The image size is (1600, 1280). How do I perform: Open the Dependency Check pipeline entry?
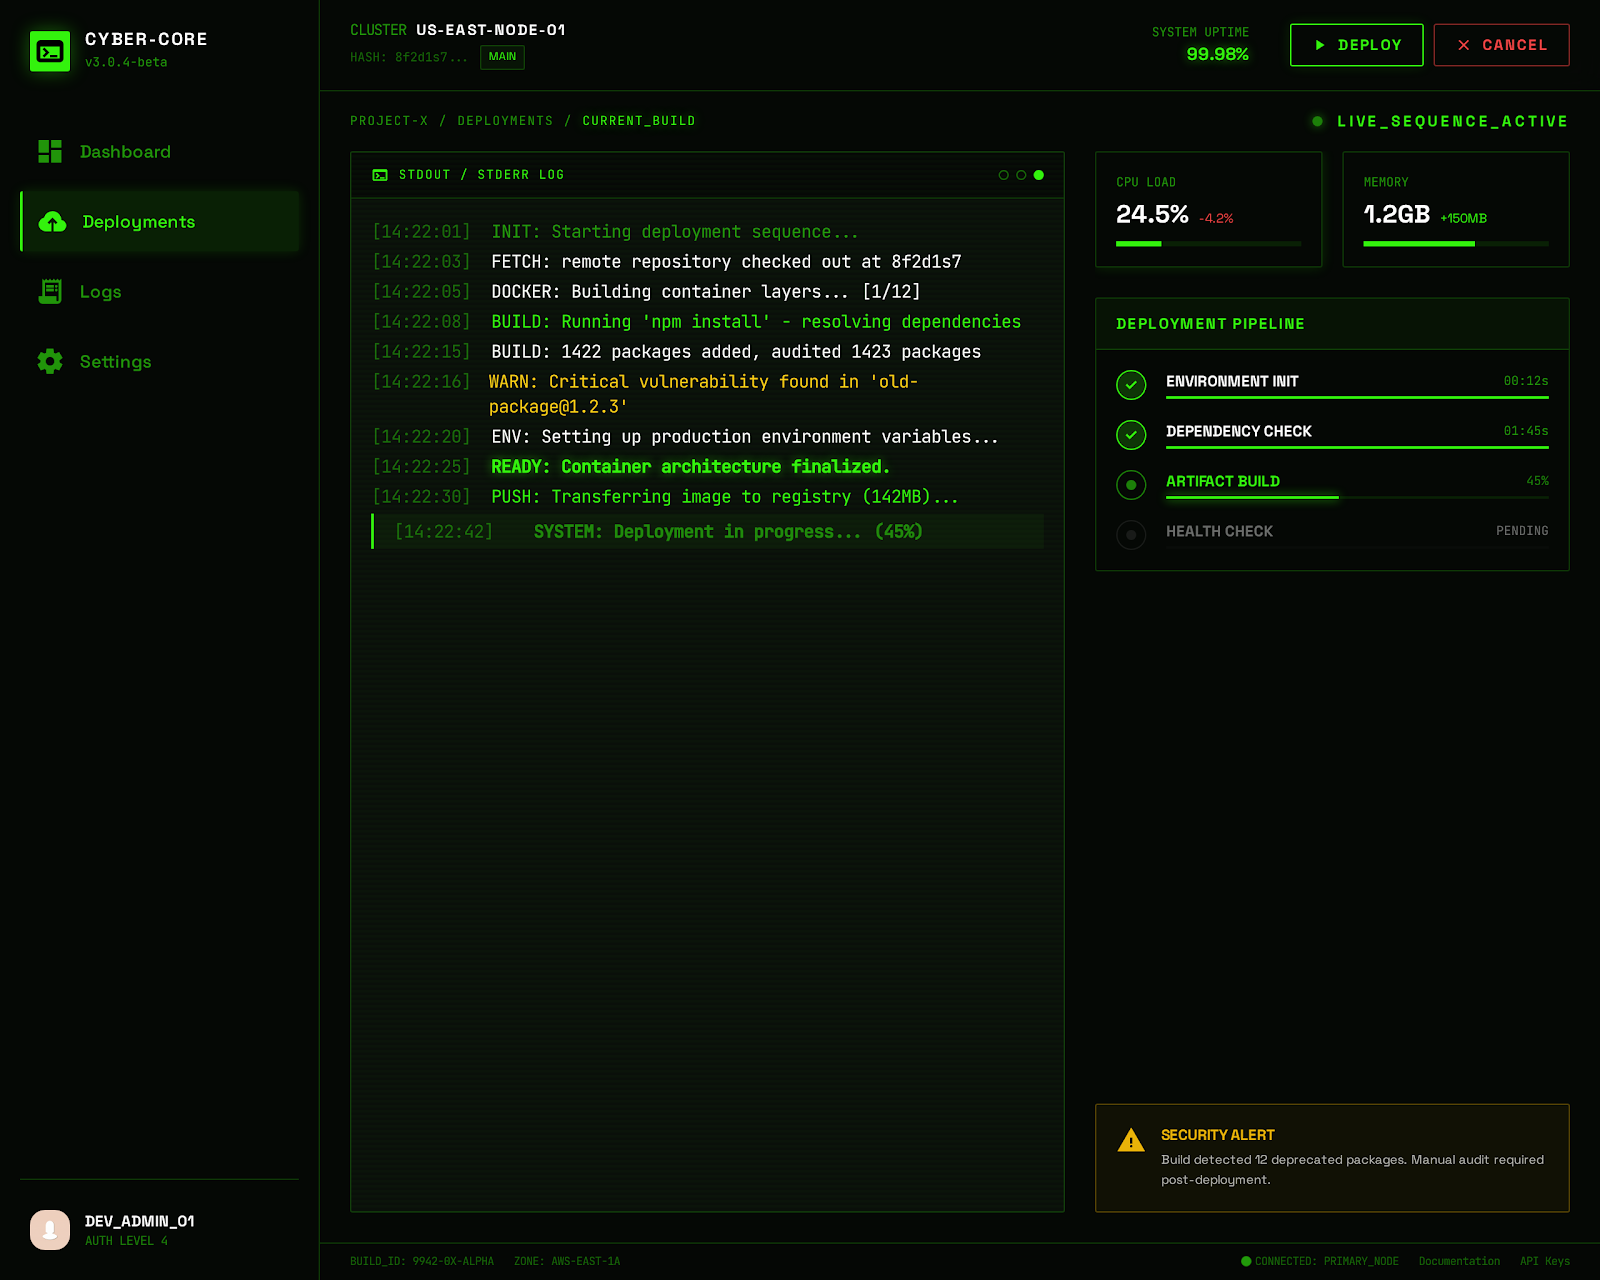tap(1239, 431)
